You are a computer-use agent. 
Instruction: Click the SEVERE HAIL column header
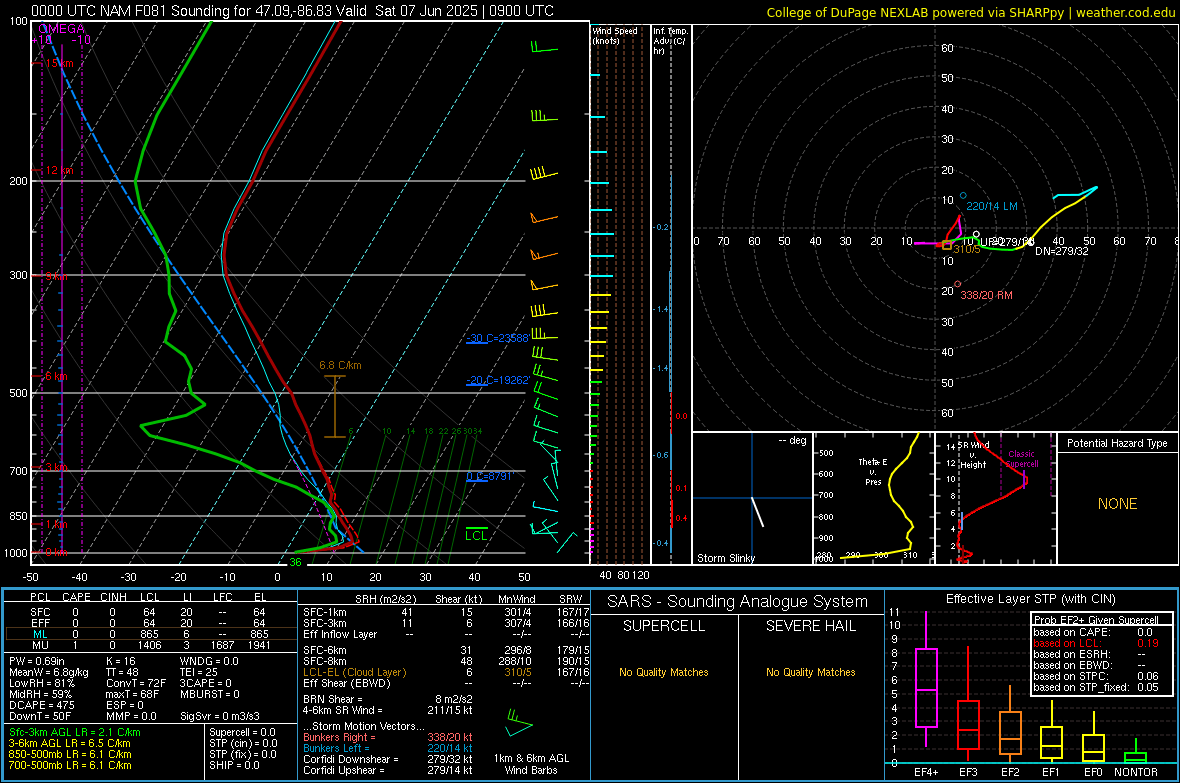[x=810, y=626]
